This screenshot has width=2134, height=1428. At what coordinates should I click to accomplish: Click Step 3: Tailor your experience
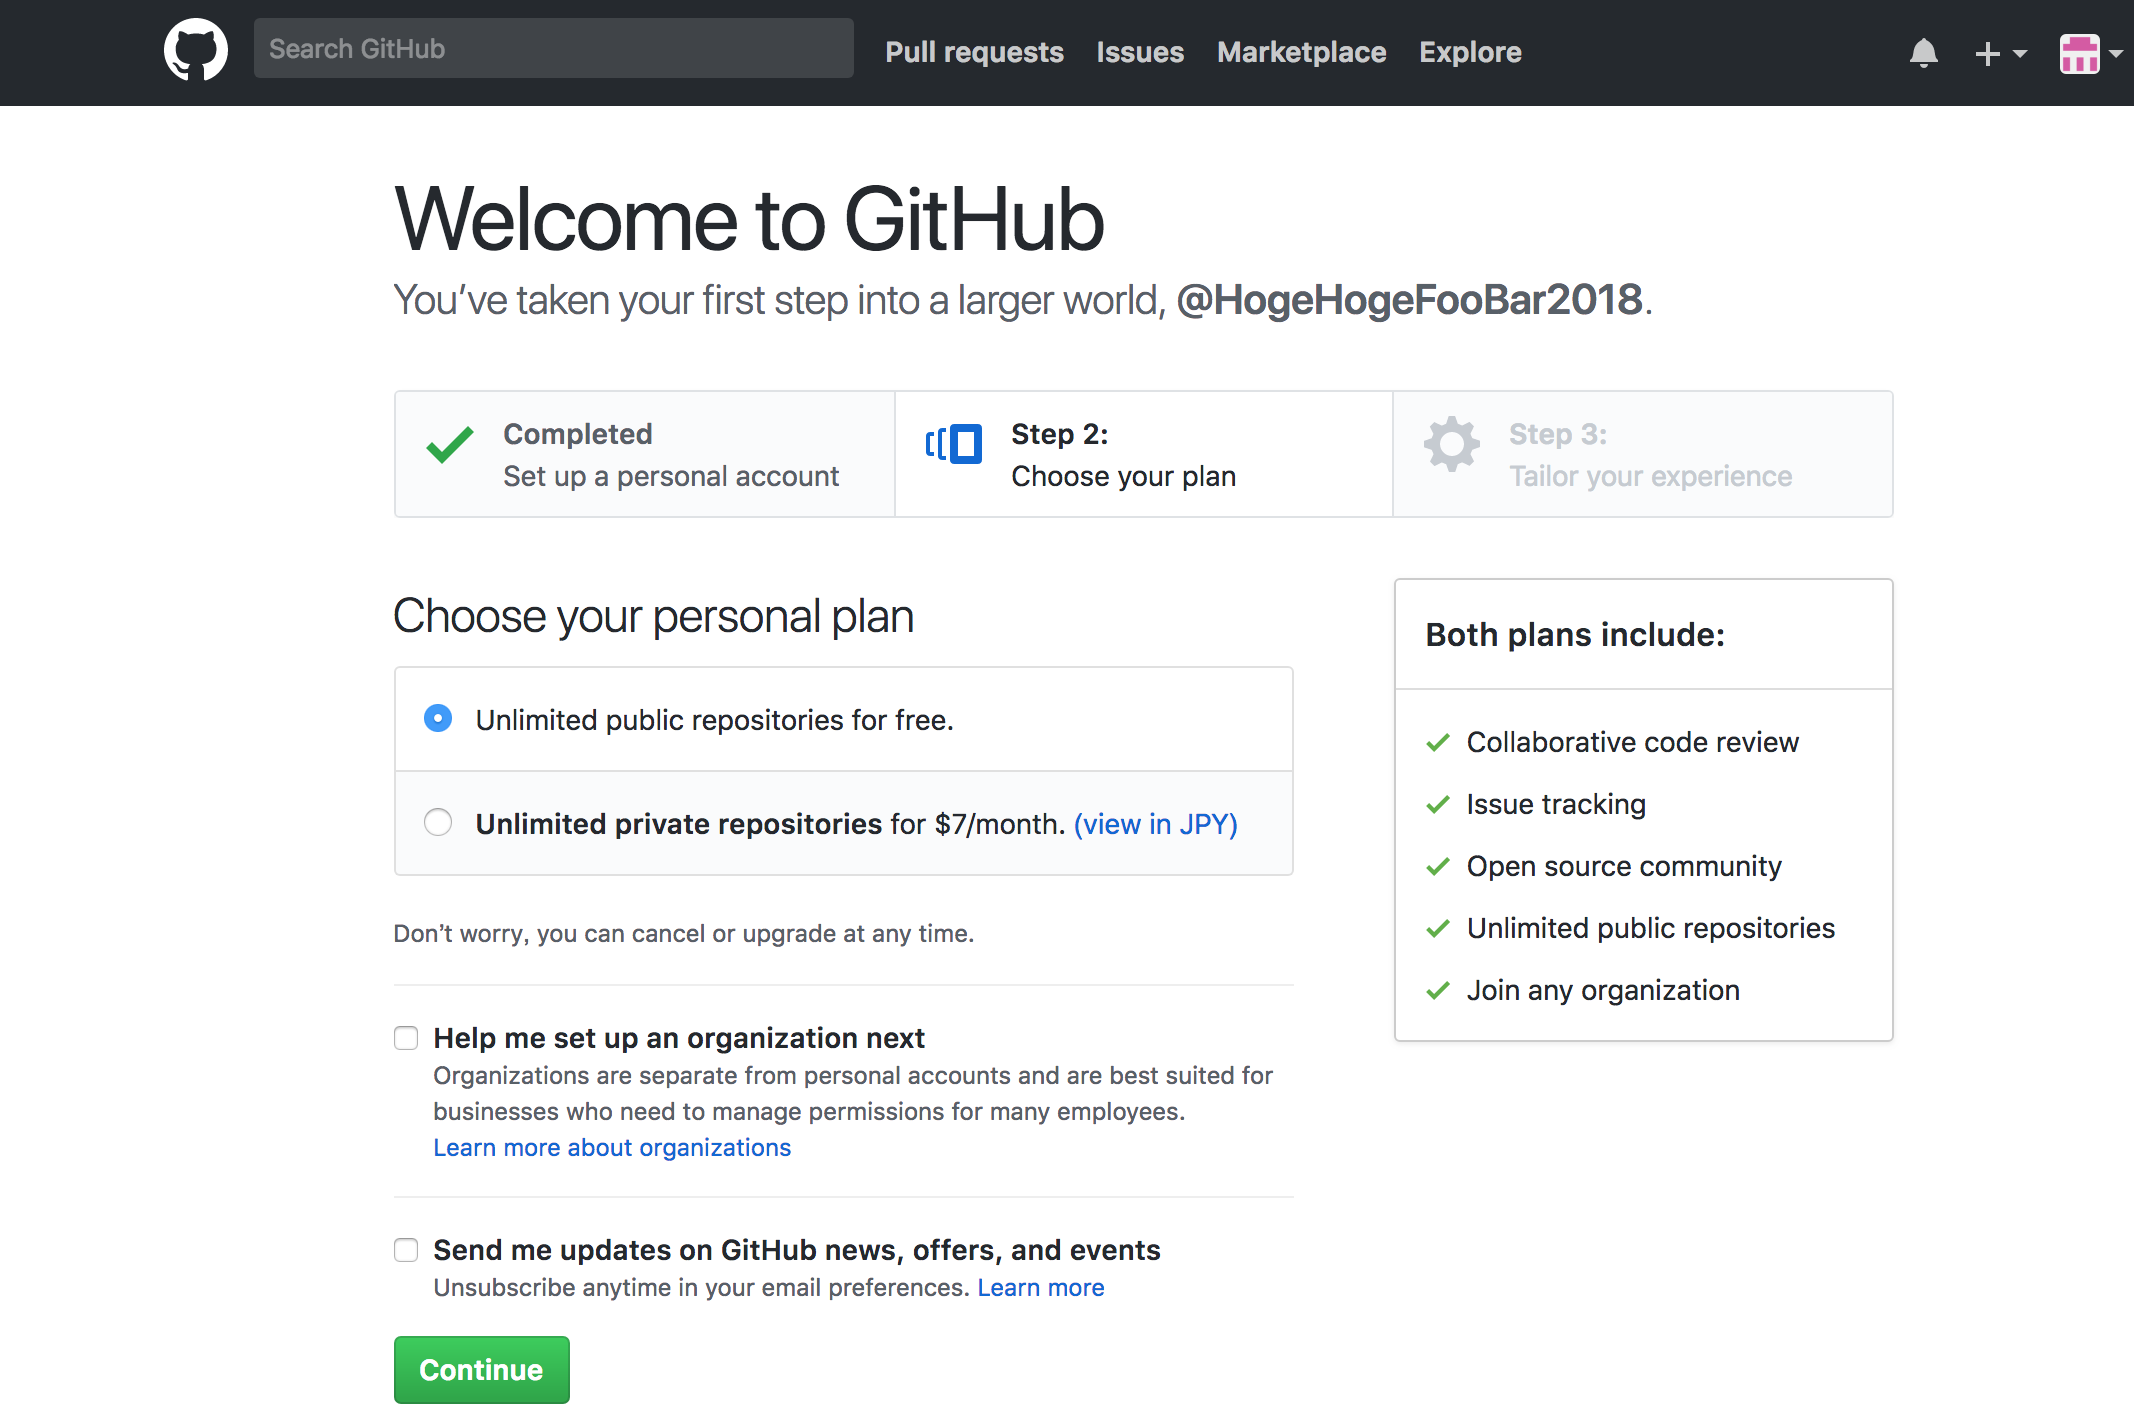click(1642, 454)
